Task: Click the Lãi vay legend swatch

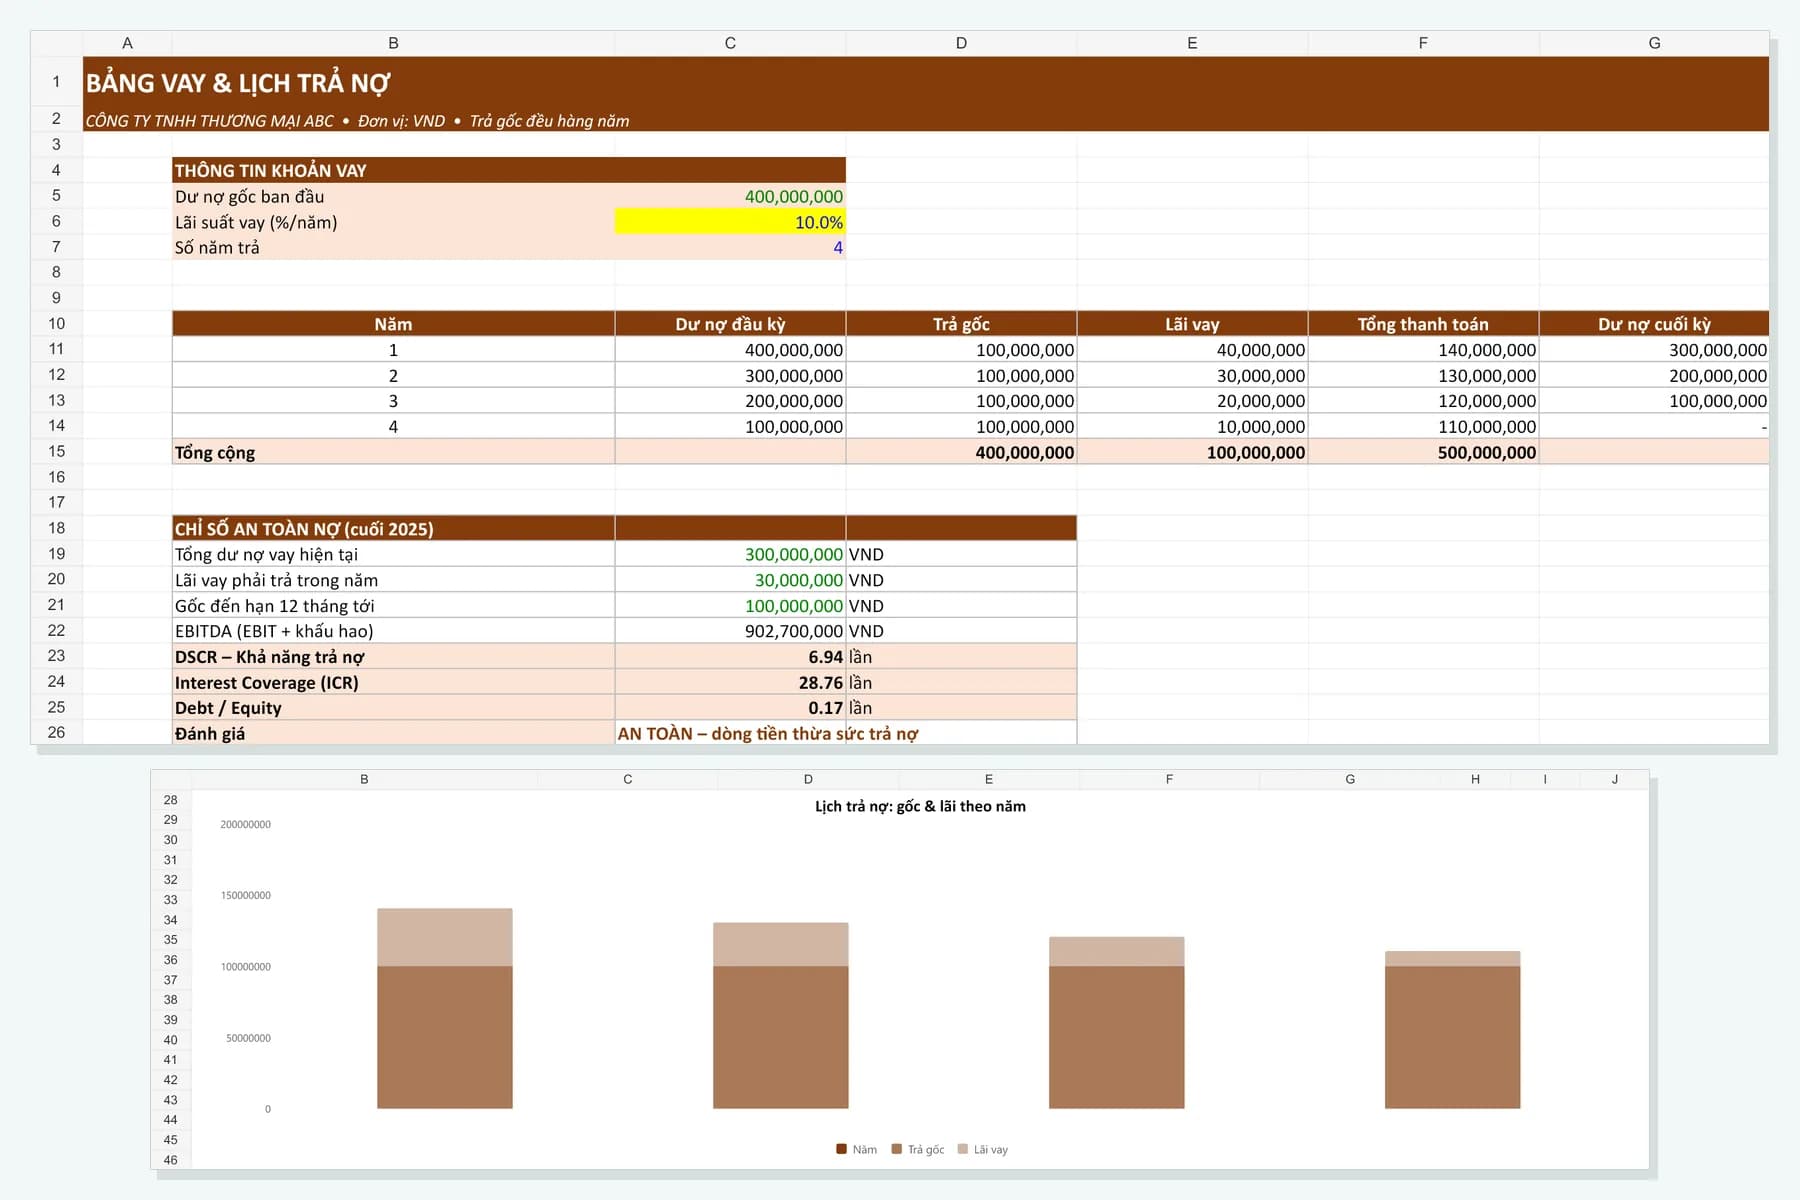Action: coord(963,1149)
